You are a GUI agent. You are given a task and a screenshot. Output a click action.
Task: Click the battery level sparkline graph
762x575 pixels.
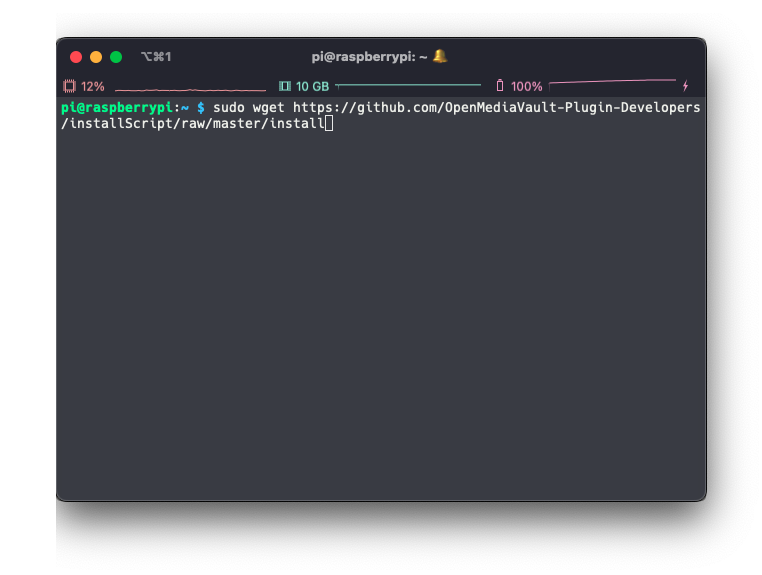[612, 83]
